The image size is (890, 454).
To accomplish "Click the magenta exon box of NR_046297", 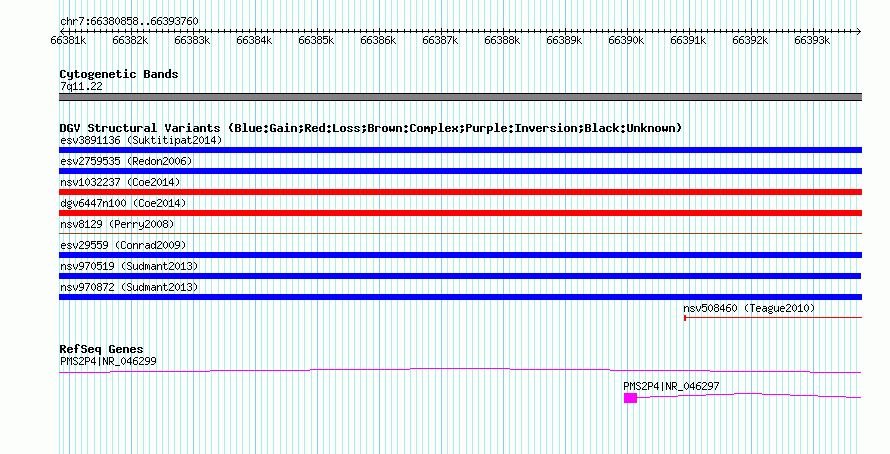I will tap(630, 398).
